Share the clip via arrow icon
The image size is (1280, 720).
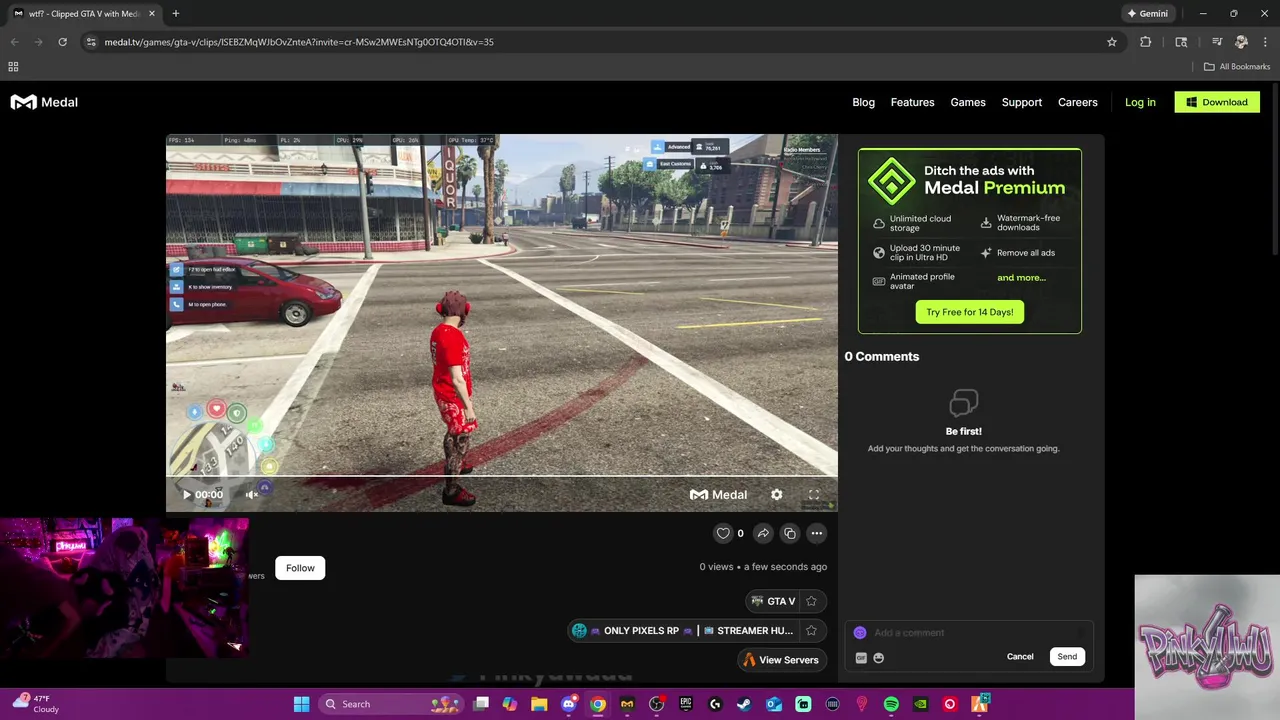tap(763, 533)
